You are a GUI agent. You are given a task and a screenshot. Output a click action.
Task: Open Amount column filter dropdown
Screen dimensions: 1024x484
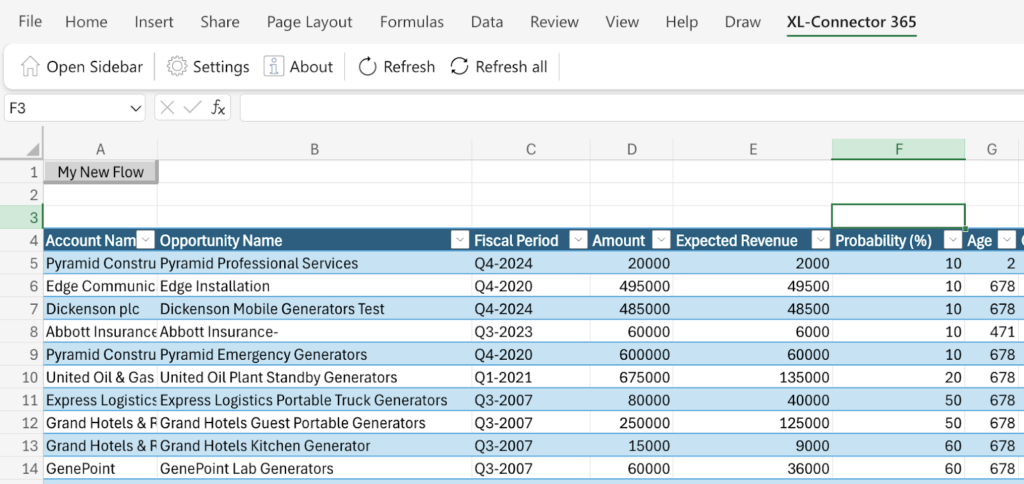[x=662, y=240]
